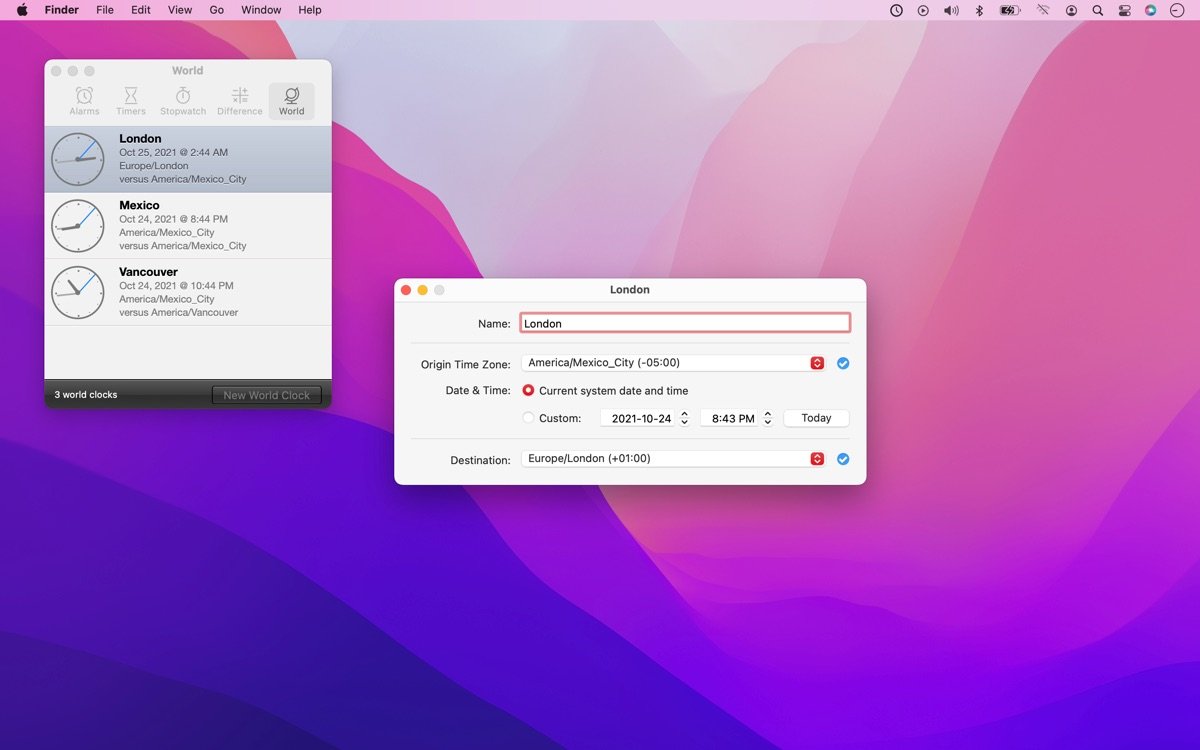
Task: Click the custom date stepper arrows
Action: pyautogui.click(x=685, y=418)
